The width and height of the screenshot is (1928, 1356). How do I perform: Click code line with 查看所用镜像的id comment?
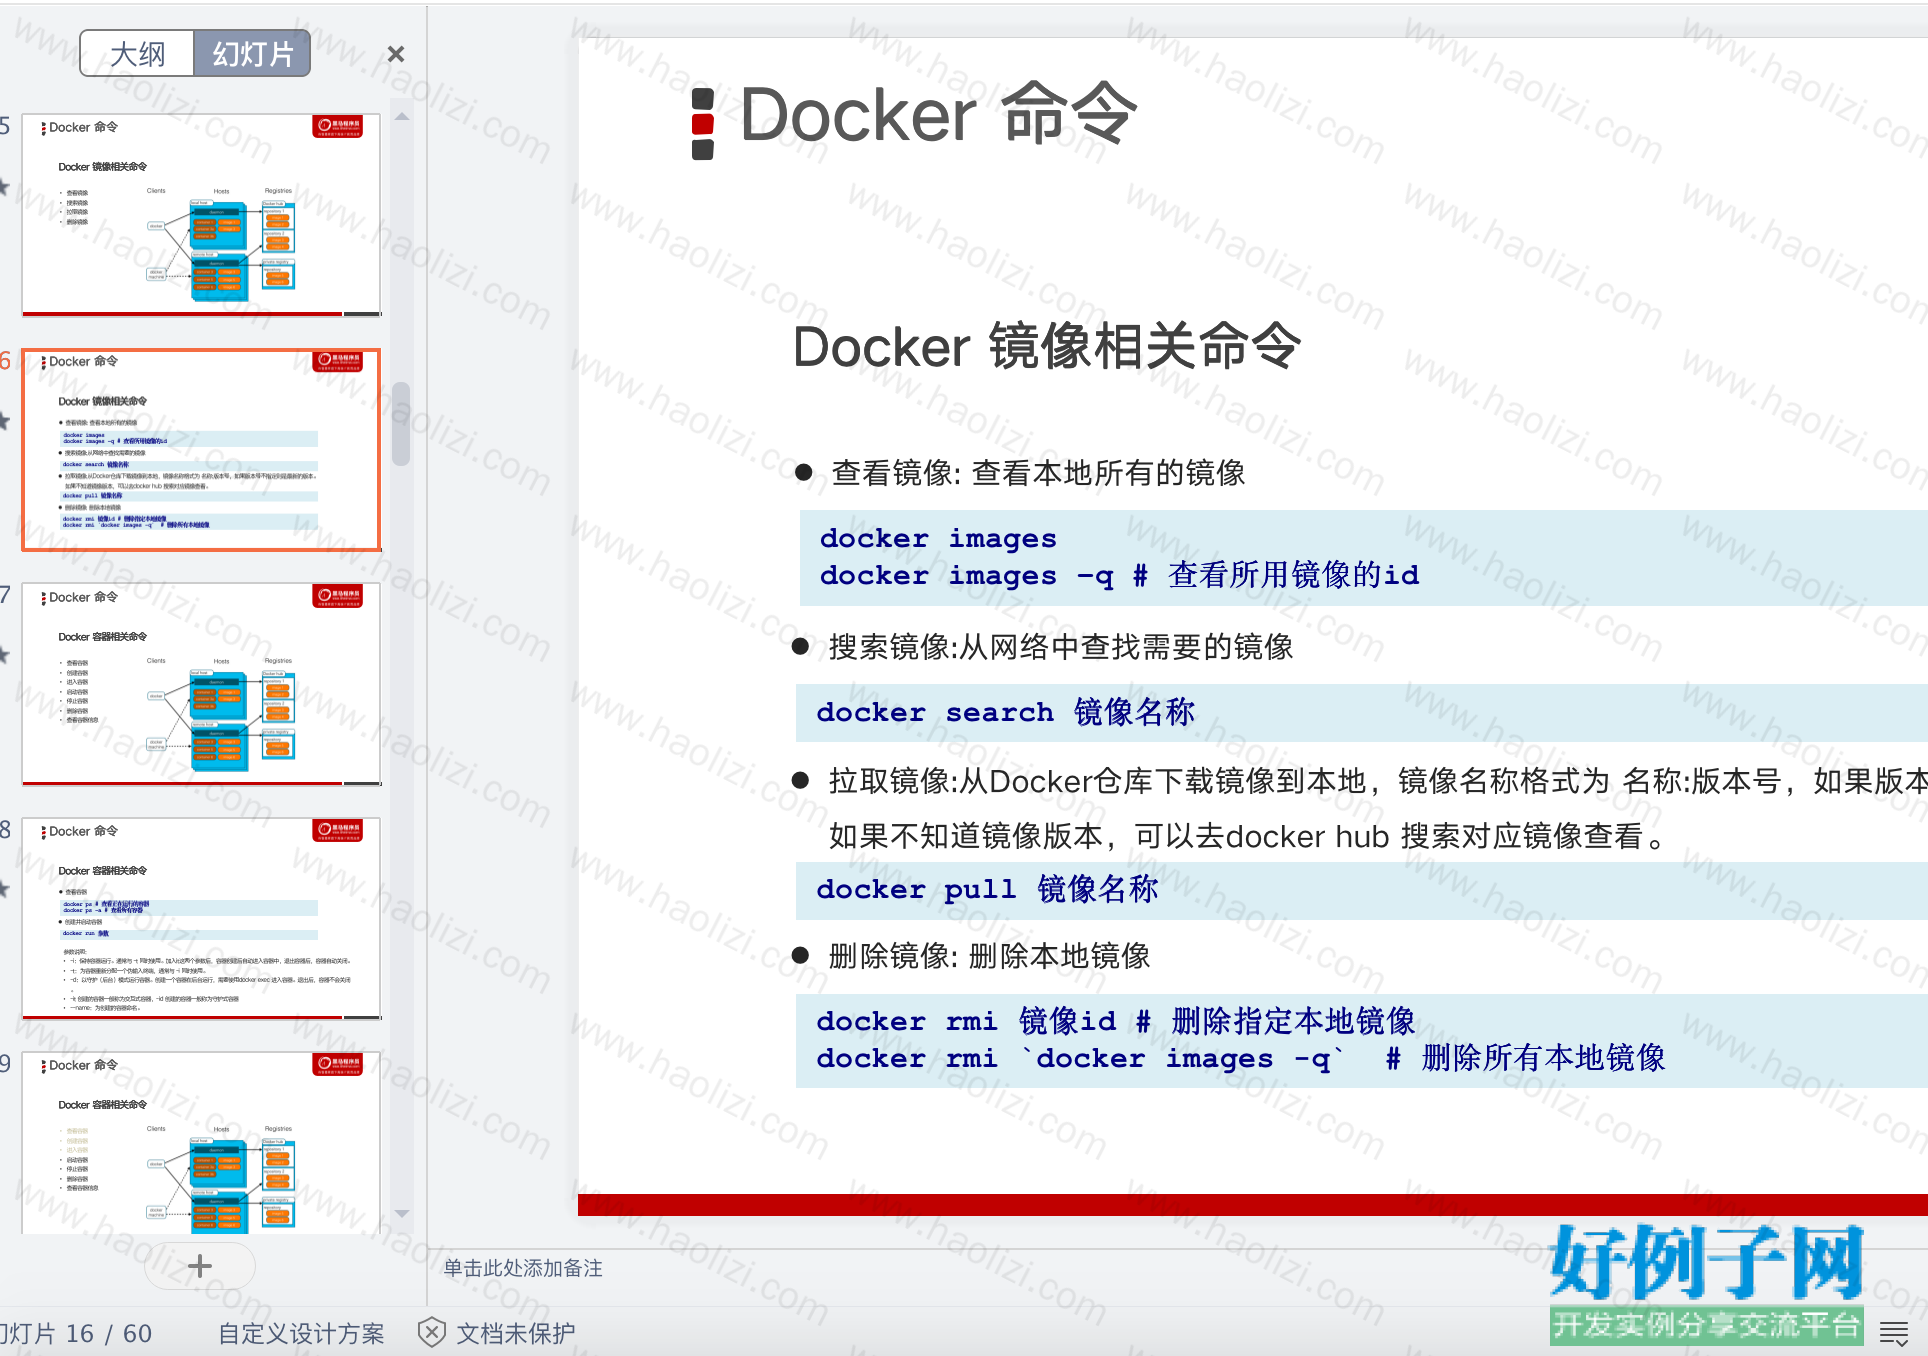1119,575
